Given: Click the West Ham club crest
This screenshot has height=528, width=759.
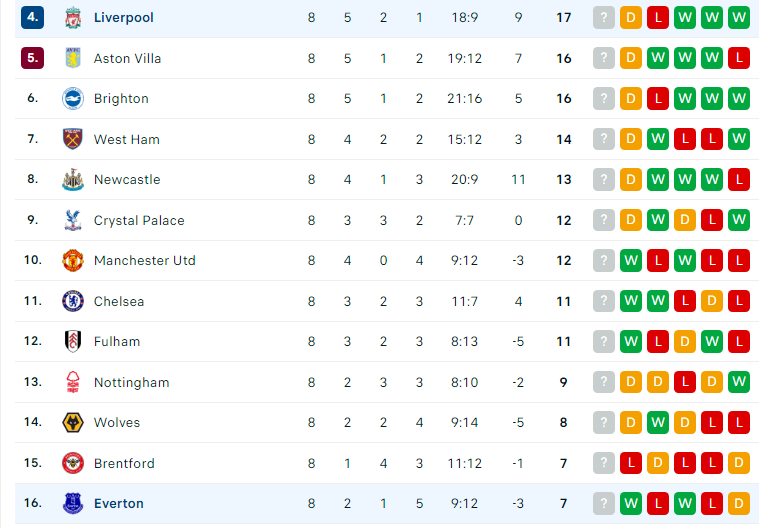Looking at the screenshot, I should [73, 139].
